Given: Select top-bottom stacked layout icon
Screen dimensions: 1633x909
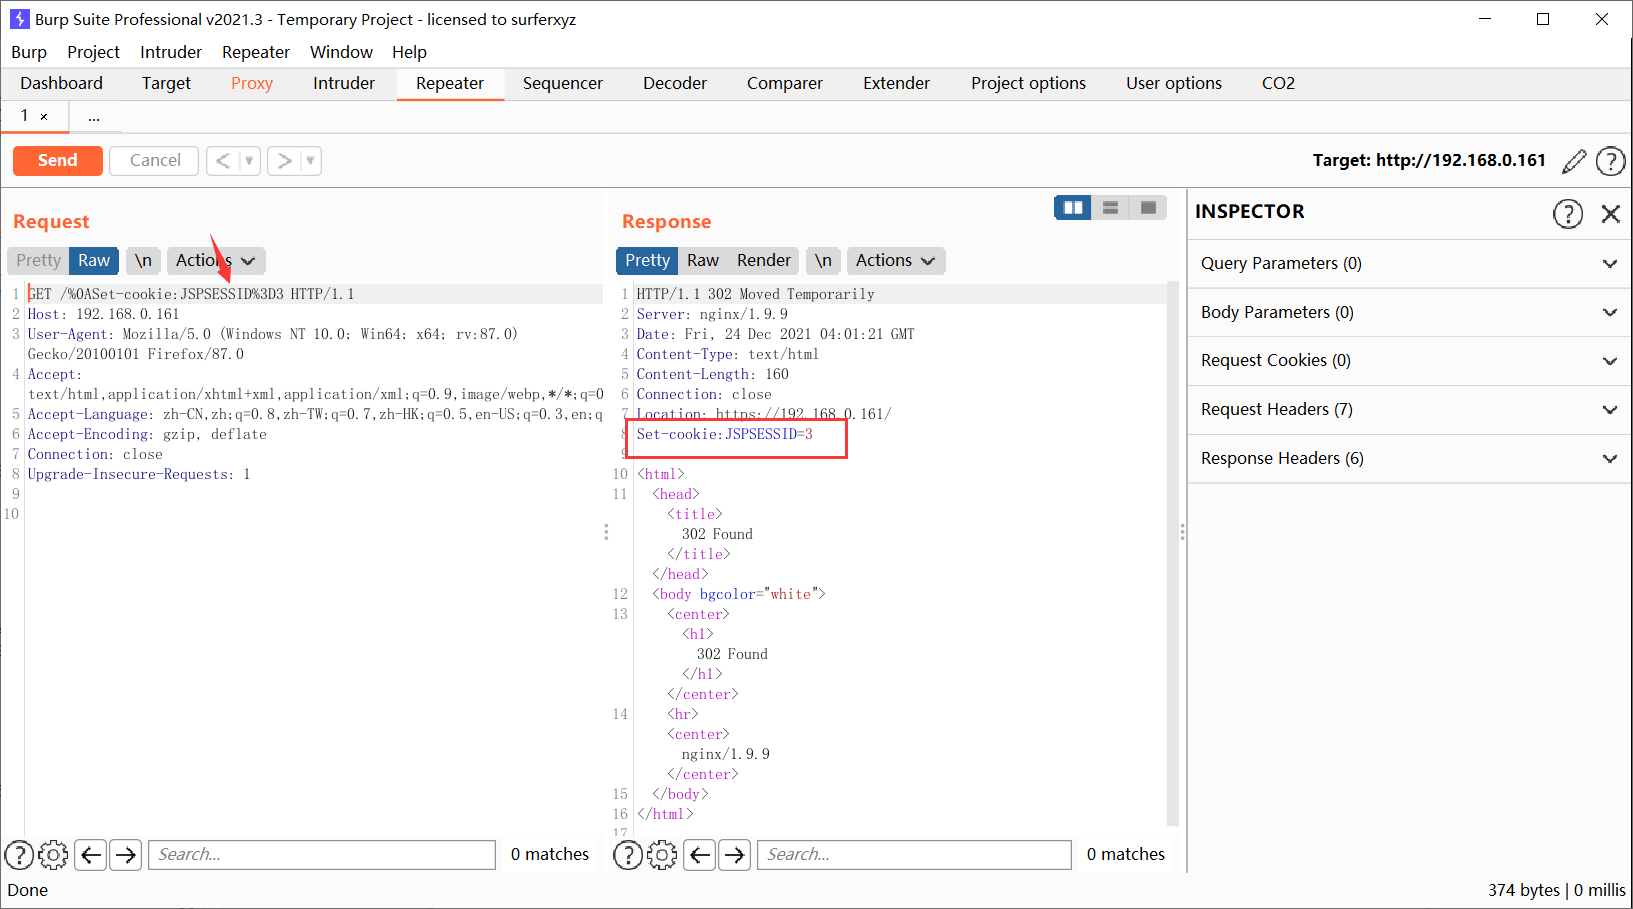Looking at the screenshot, I should pyautogui.click(x=1110, y=207).
